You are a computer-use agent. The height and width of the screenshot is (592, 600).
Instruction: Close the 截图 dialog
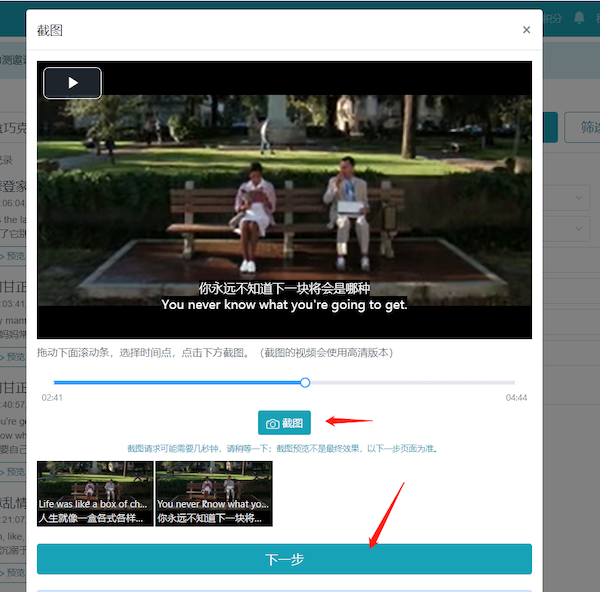[526, 30]
